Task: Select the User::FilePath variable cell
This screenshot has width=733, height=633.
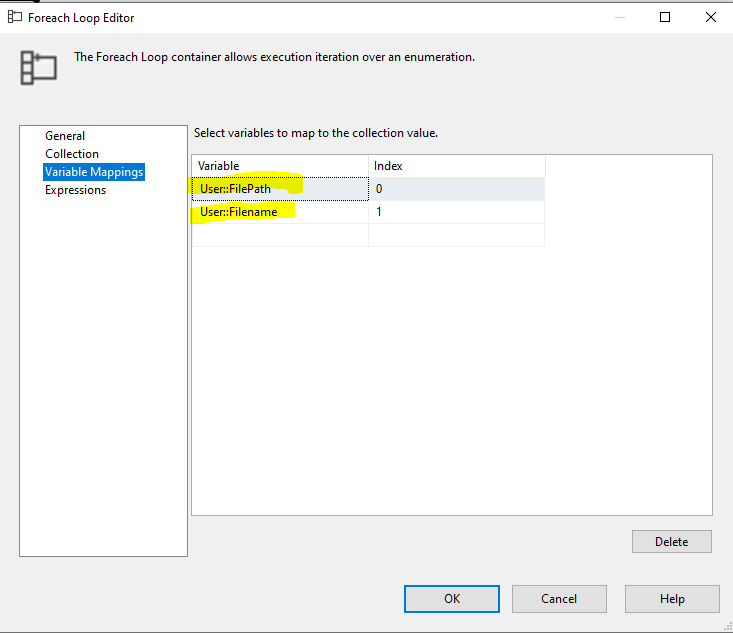Action: pyautogui.click(x=280, y=189)
